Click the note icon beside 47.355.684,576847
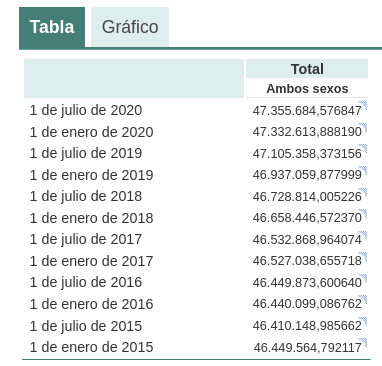 (363, 105)
